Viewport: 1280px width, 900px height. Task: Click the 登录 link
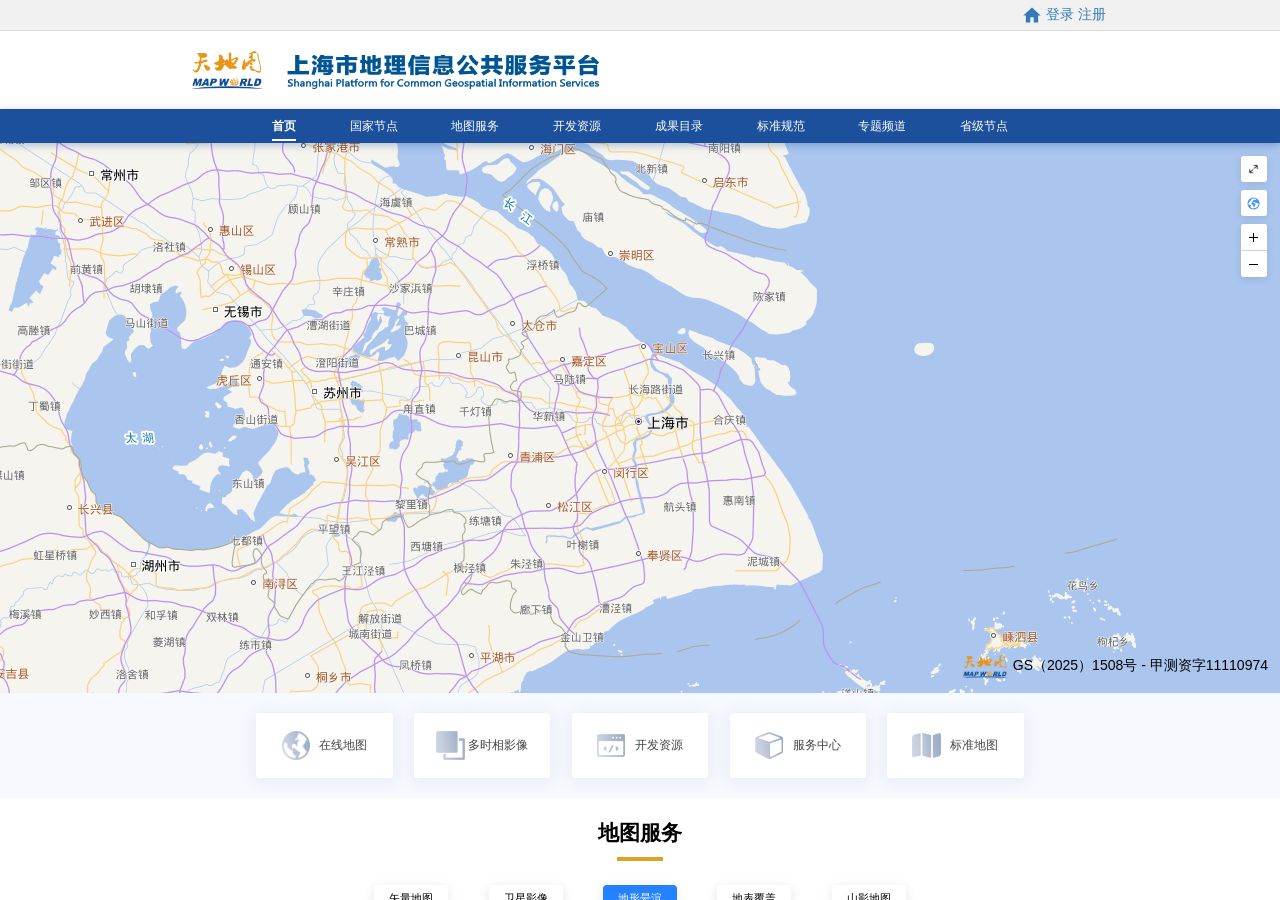tap(1060, 15)
